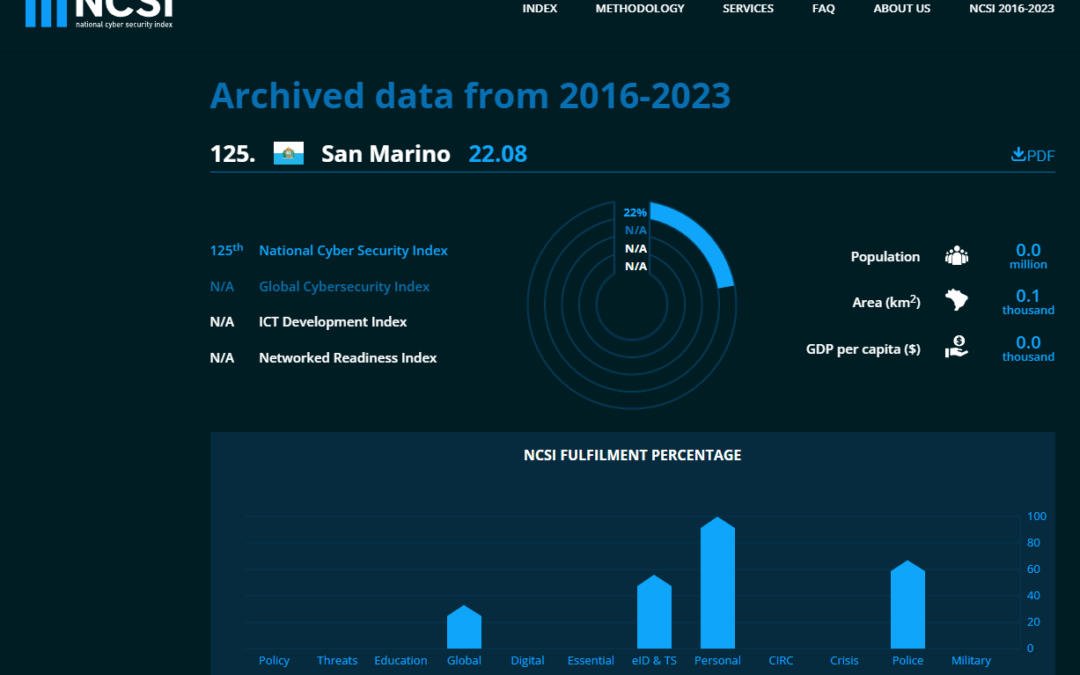The image size is (1080, 675).
Task: Click the 22.08 score value
Action: click(x=498, y=154)
